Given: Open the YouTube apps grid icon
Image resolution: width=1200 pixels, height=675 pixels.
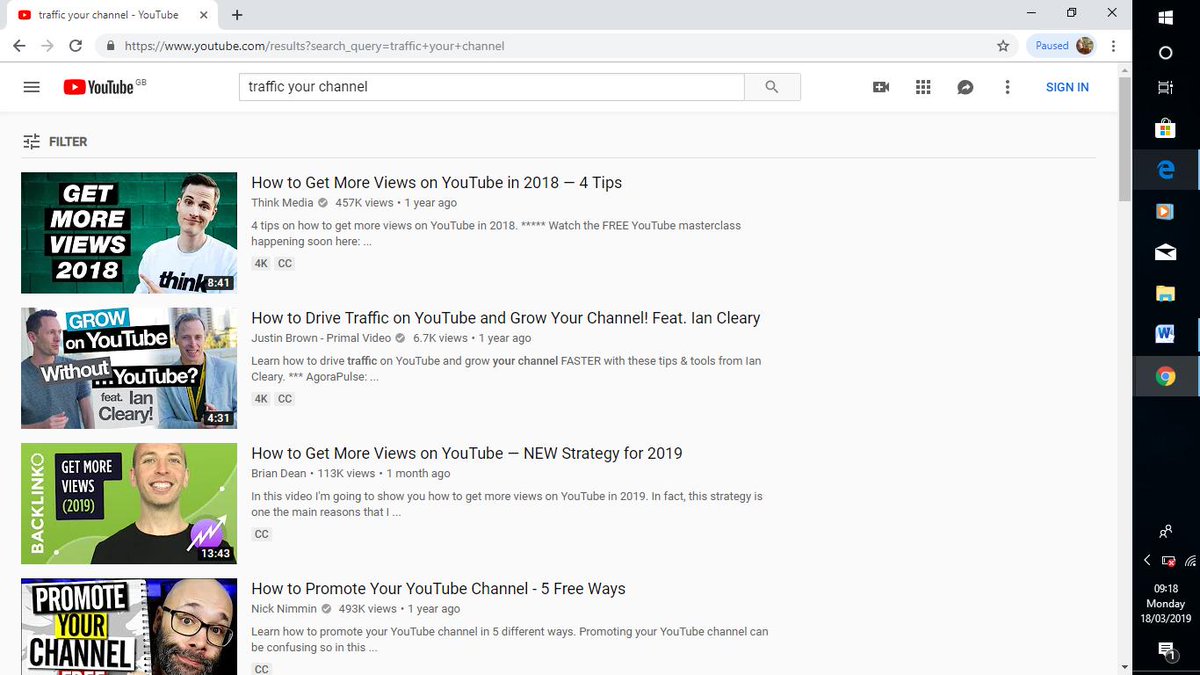Looking at the screenshot, I should tap(923, 87).
